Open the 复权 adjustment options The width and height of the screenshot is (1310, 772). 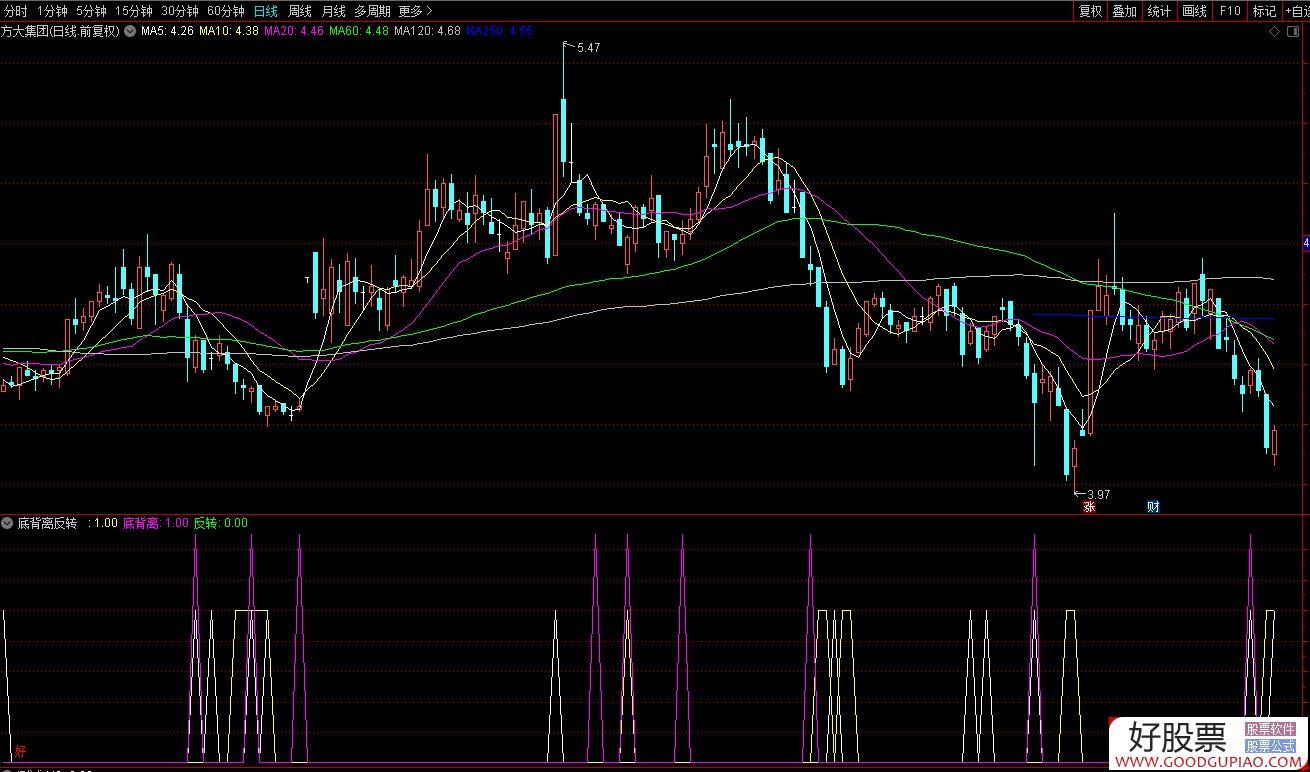coord(1090,11)
